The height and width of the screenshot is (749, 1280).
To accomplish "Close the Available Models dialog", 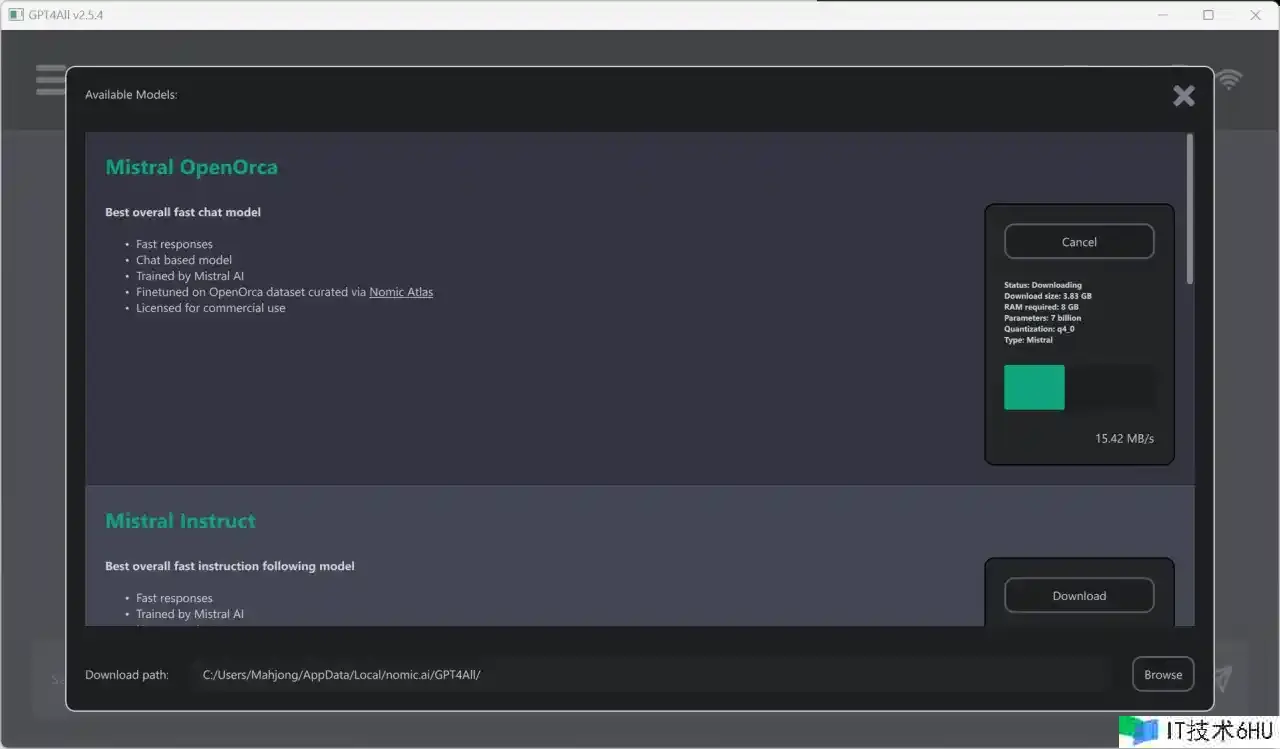I will pyautogui.click(x=1183, y=96).
